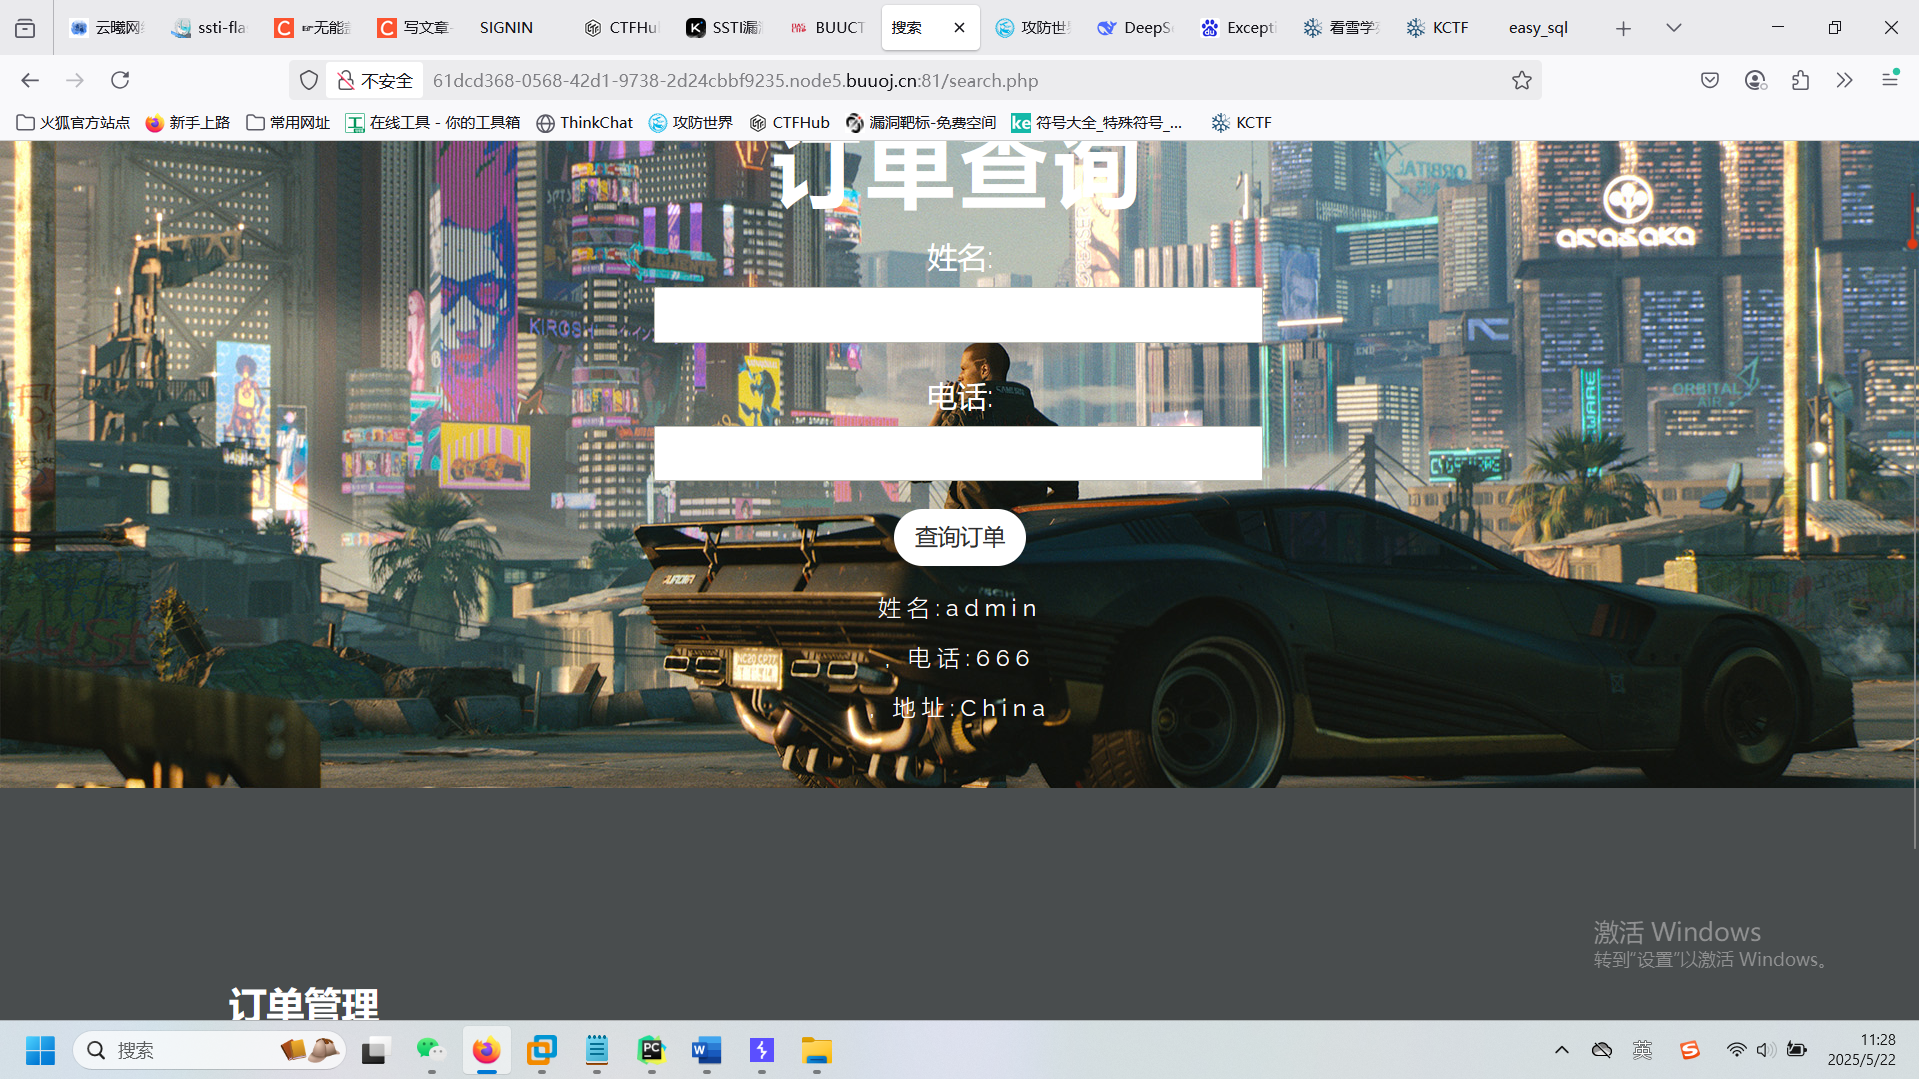List all tabs dropdown arrow
Image resolution: width=1919 pixels, height=1079 pixels.
[x=1673, y=28]
